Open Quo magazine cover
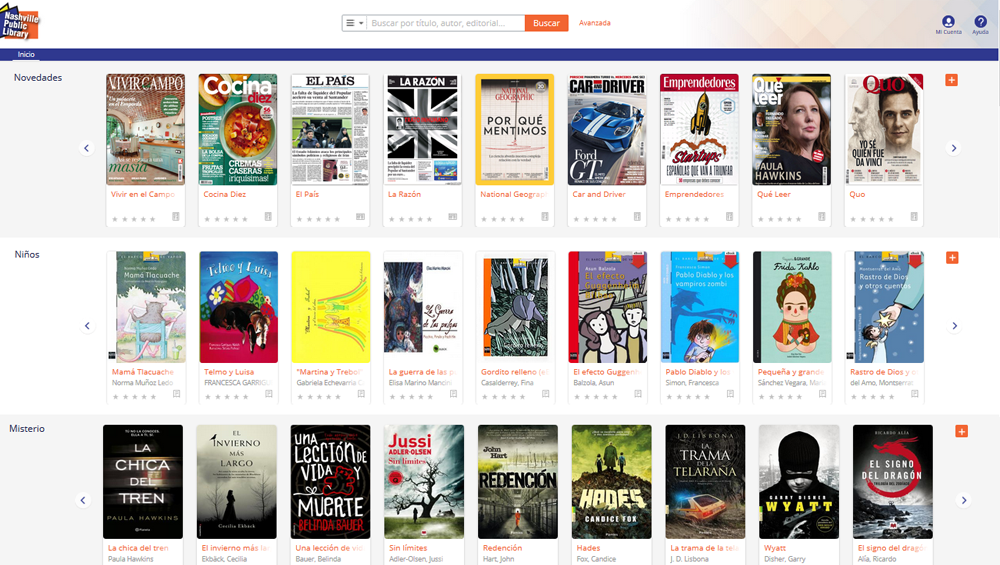The width and height of the screenshot is (1000, 565). (x=884, y=129)
